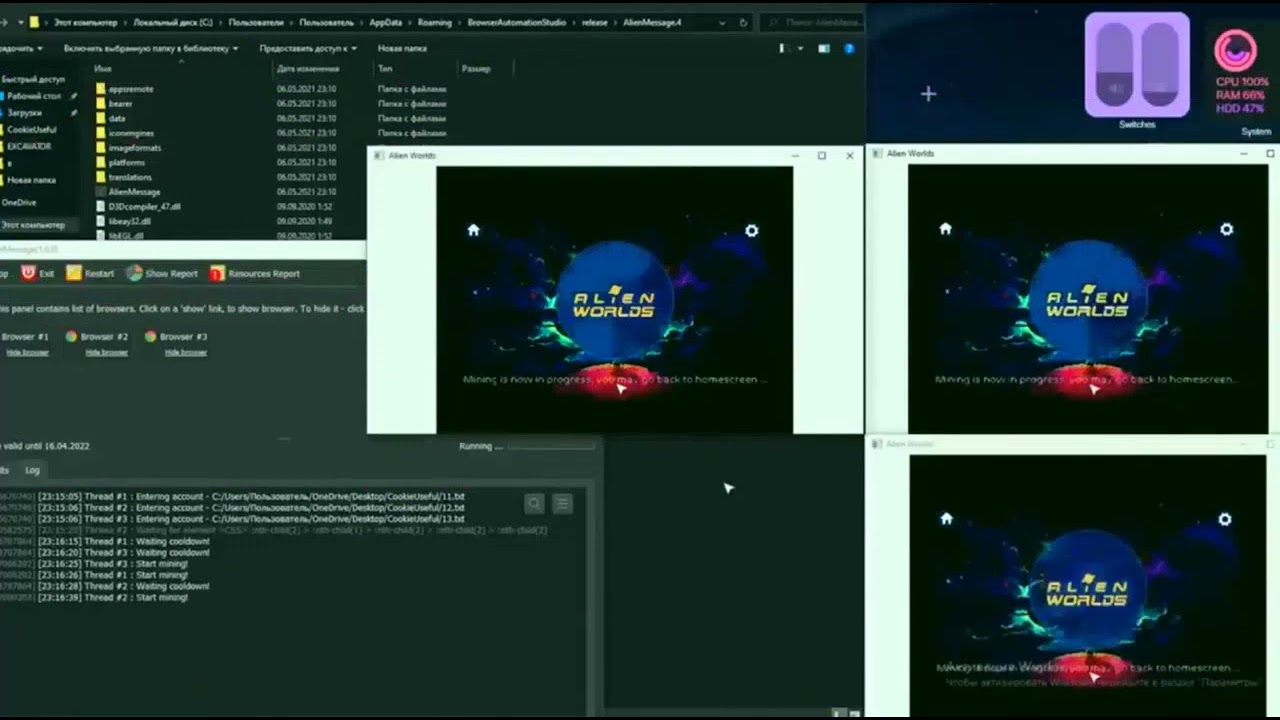Select OneDrive in the navigation pane
Viewport: 1280px width, 720px height.
click(x=19, y=202)
